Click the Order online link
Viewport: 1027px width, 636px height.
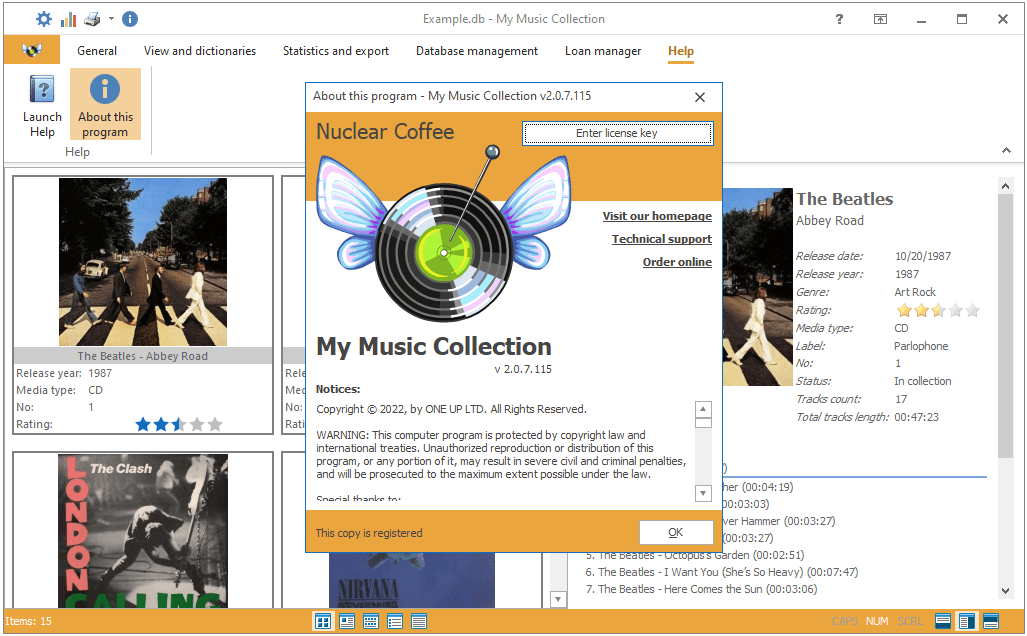coord(677,262)
